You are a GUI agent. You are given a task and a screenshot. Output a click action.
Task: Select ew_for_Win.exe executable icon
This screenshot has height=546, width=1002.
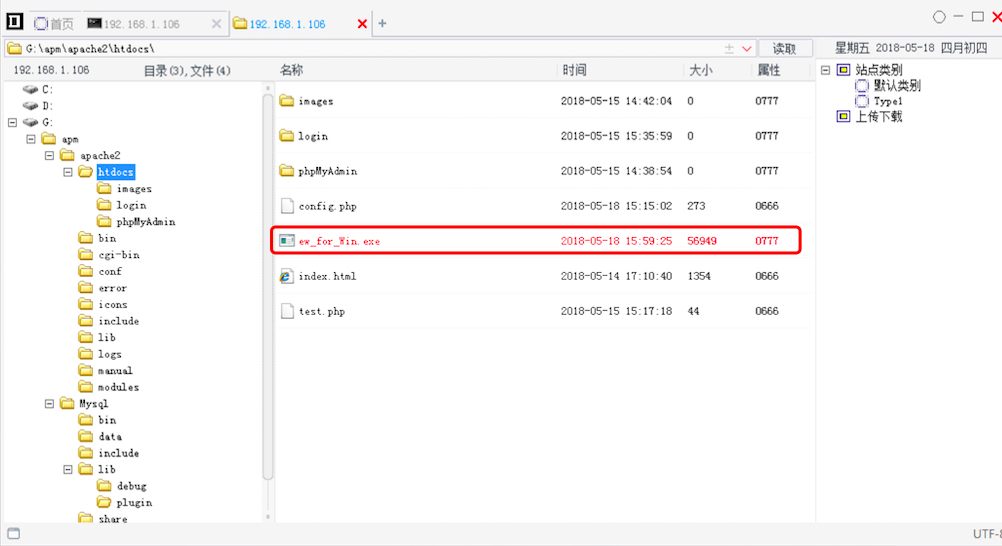(x=287, y=240)
